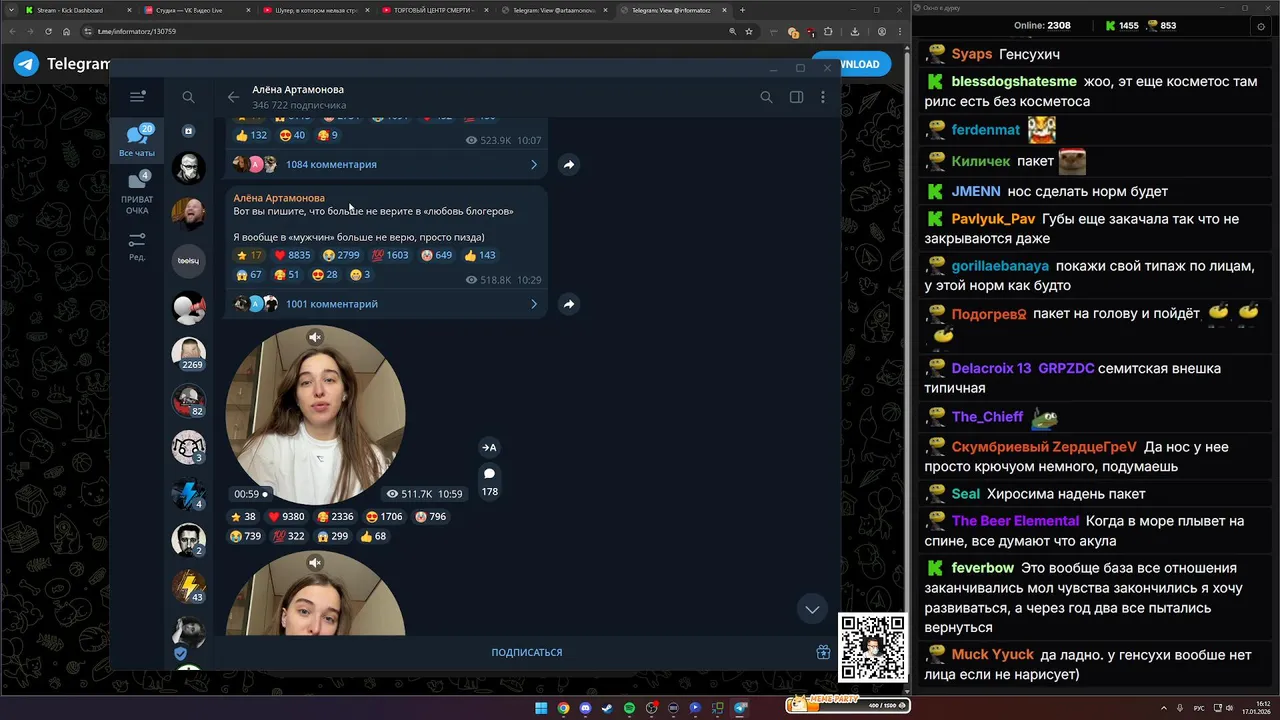Open the chat with 2269 unread badge
This screenshot has width=1280, height=720.
point(188,354)
